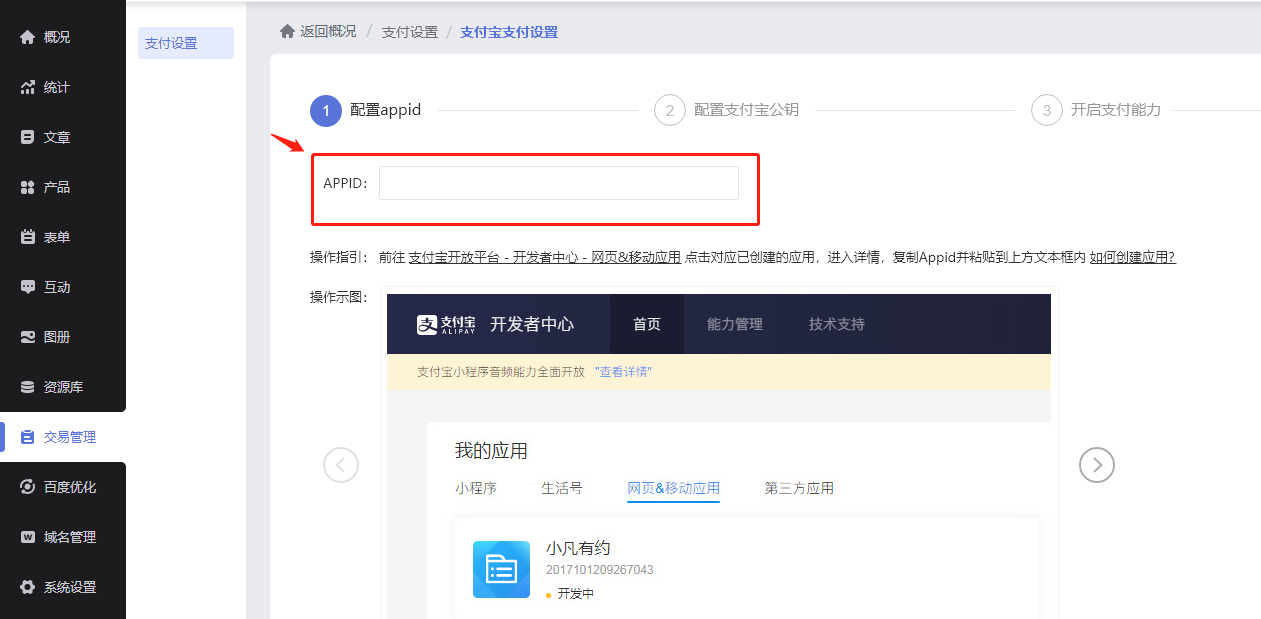Screen dimensions: 1261x619
Task: Click the 交易管理 clipboard icon
Action: [27, 437]
